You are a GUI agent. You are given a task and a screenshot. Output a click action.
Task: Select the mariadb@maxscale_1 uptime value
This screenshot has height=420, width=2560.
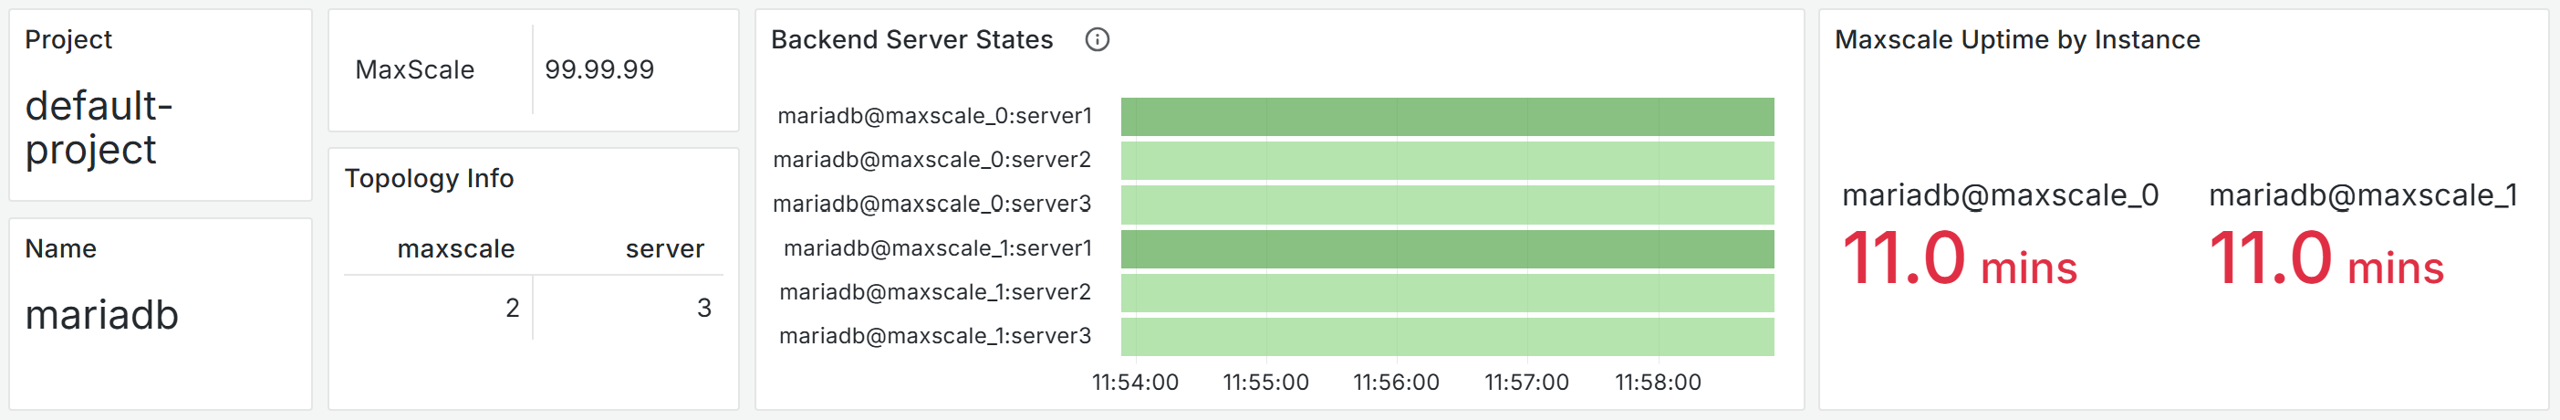(2325, 260)
